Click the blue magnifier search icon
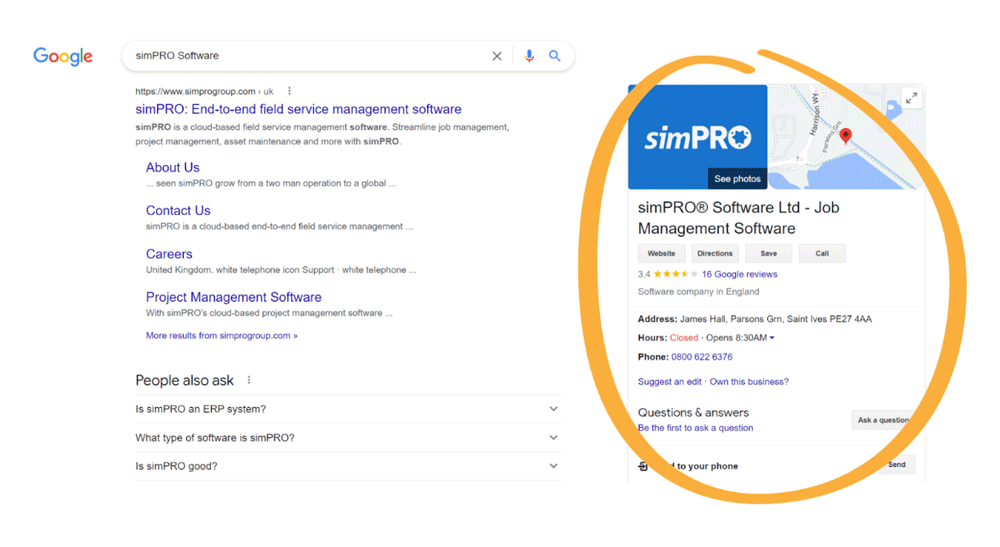Image resolution: width=1000 pixels, height=547 pixels. 555,56
